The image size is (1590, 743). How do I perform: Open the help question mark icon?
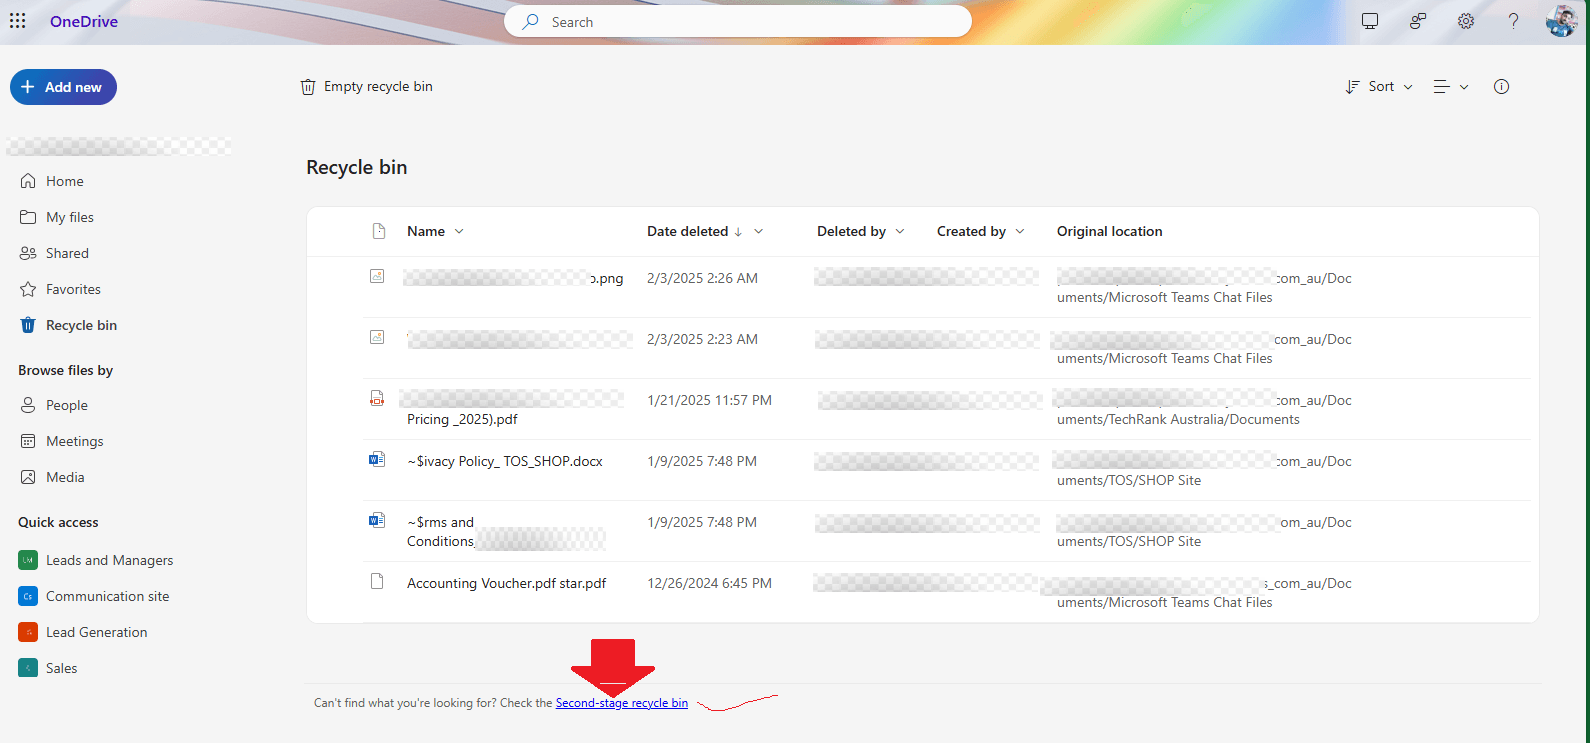1513,21
